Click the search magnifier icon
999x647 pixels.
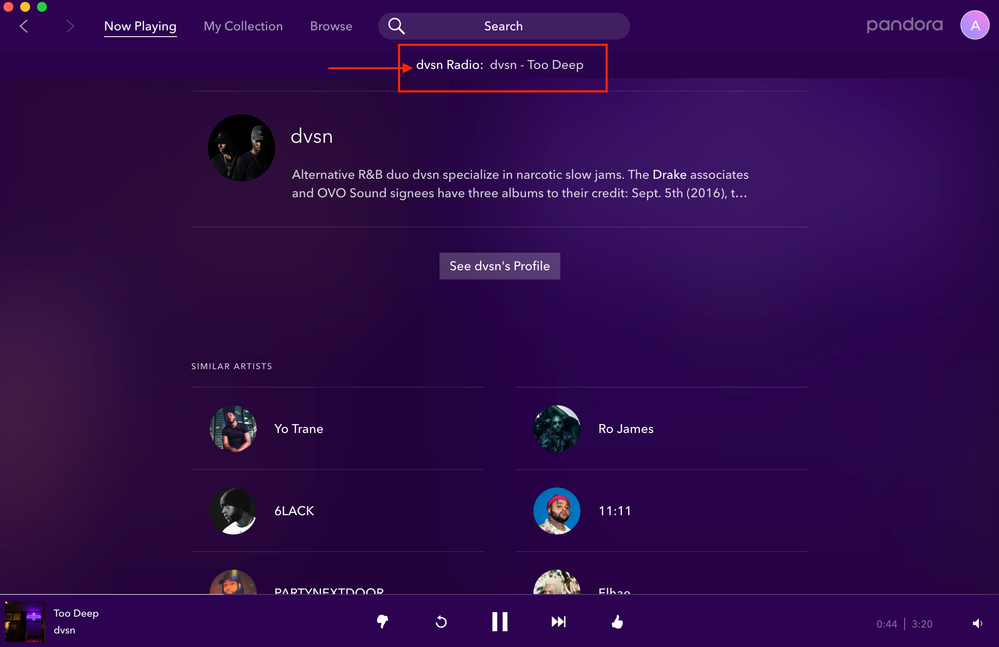(x=396, y=26)
